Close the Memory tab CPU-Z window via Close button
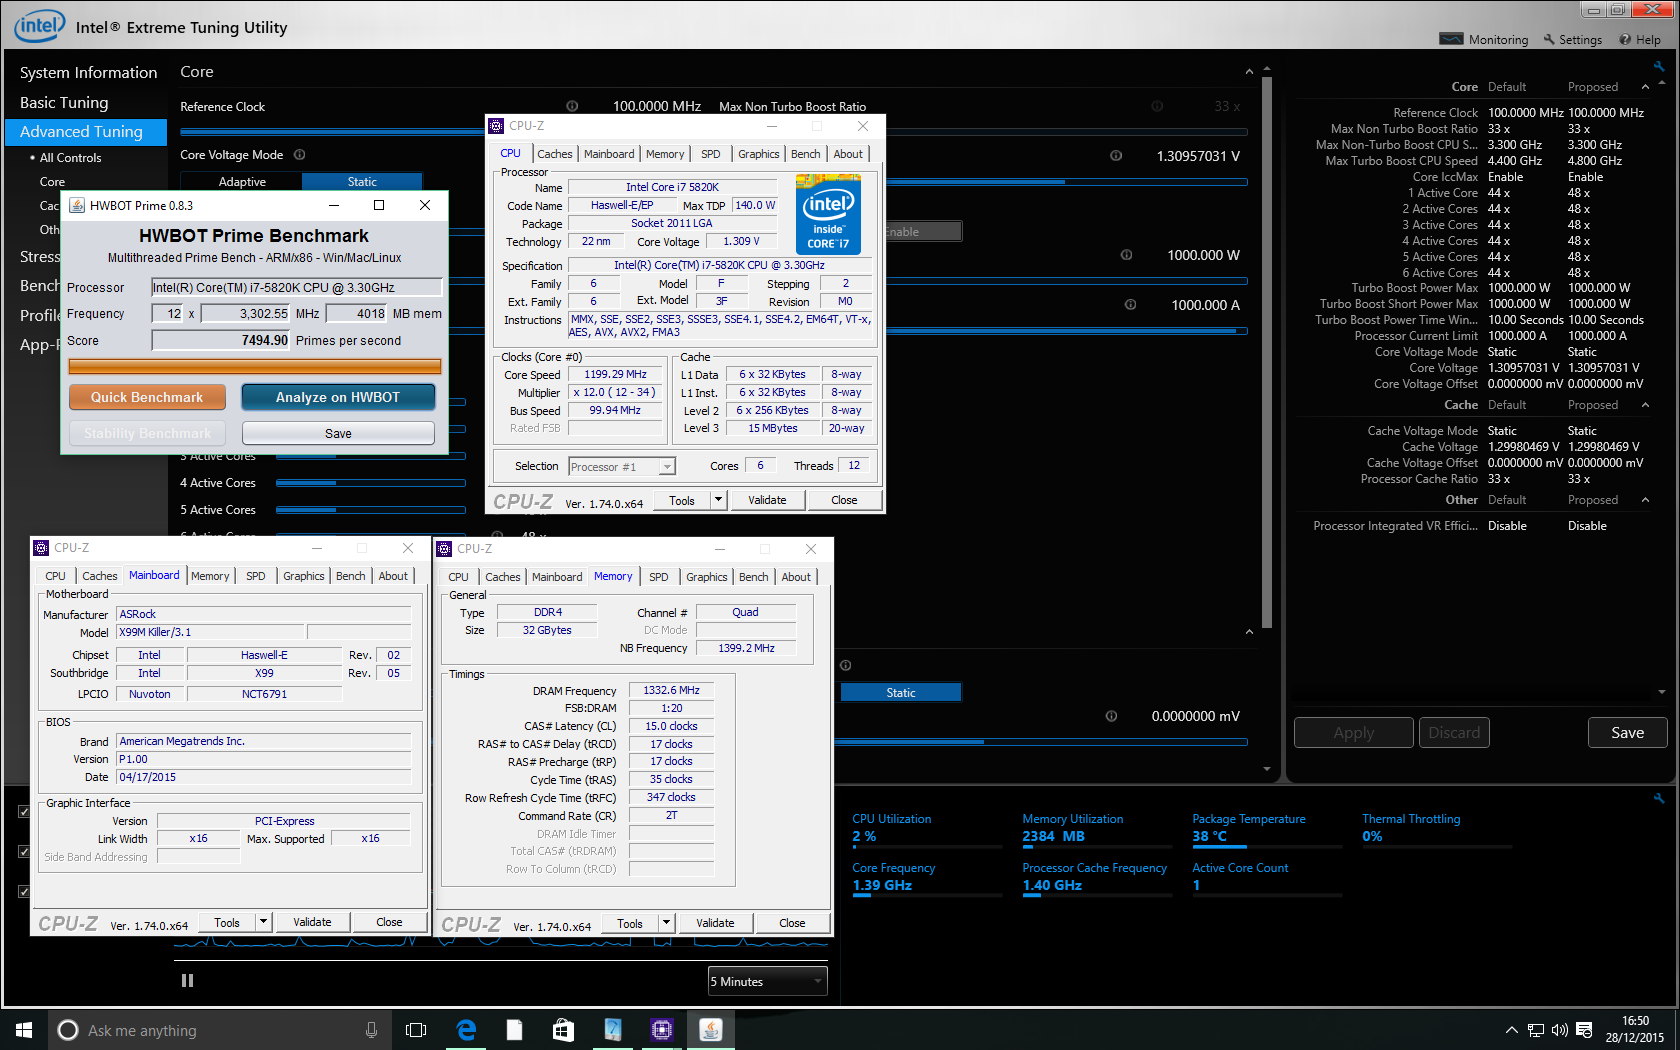This screenshot has height=1050, width=1680. click(792, 923)
